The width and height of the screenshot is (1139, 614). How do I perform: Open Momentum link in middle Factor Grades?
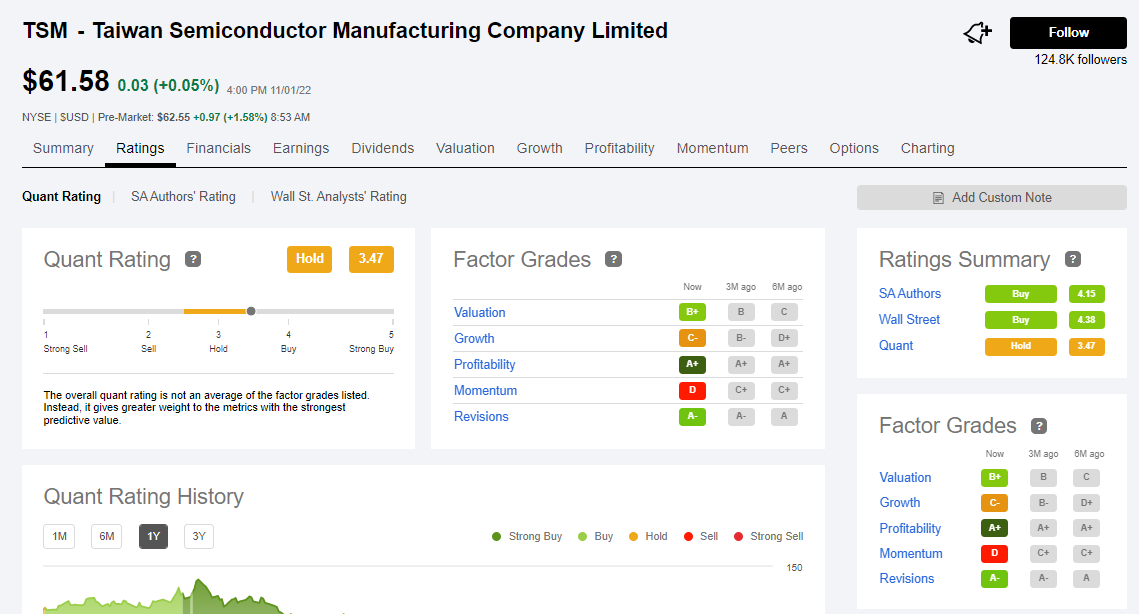click(485, 391)
